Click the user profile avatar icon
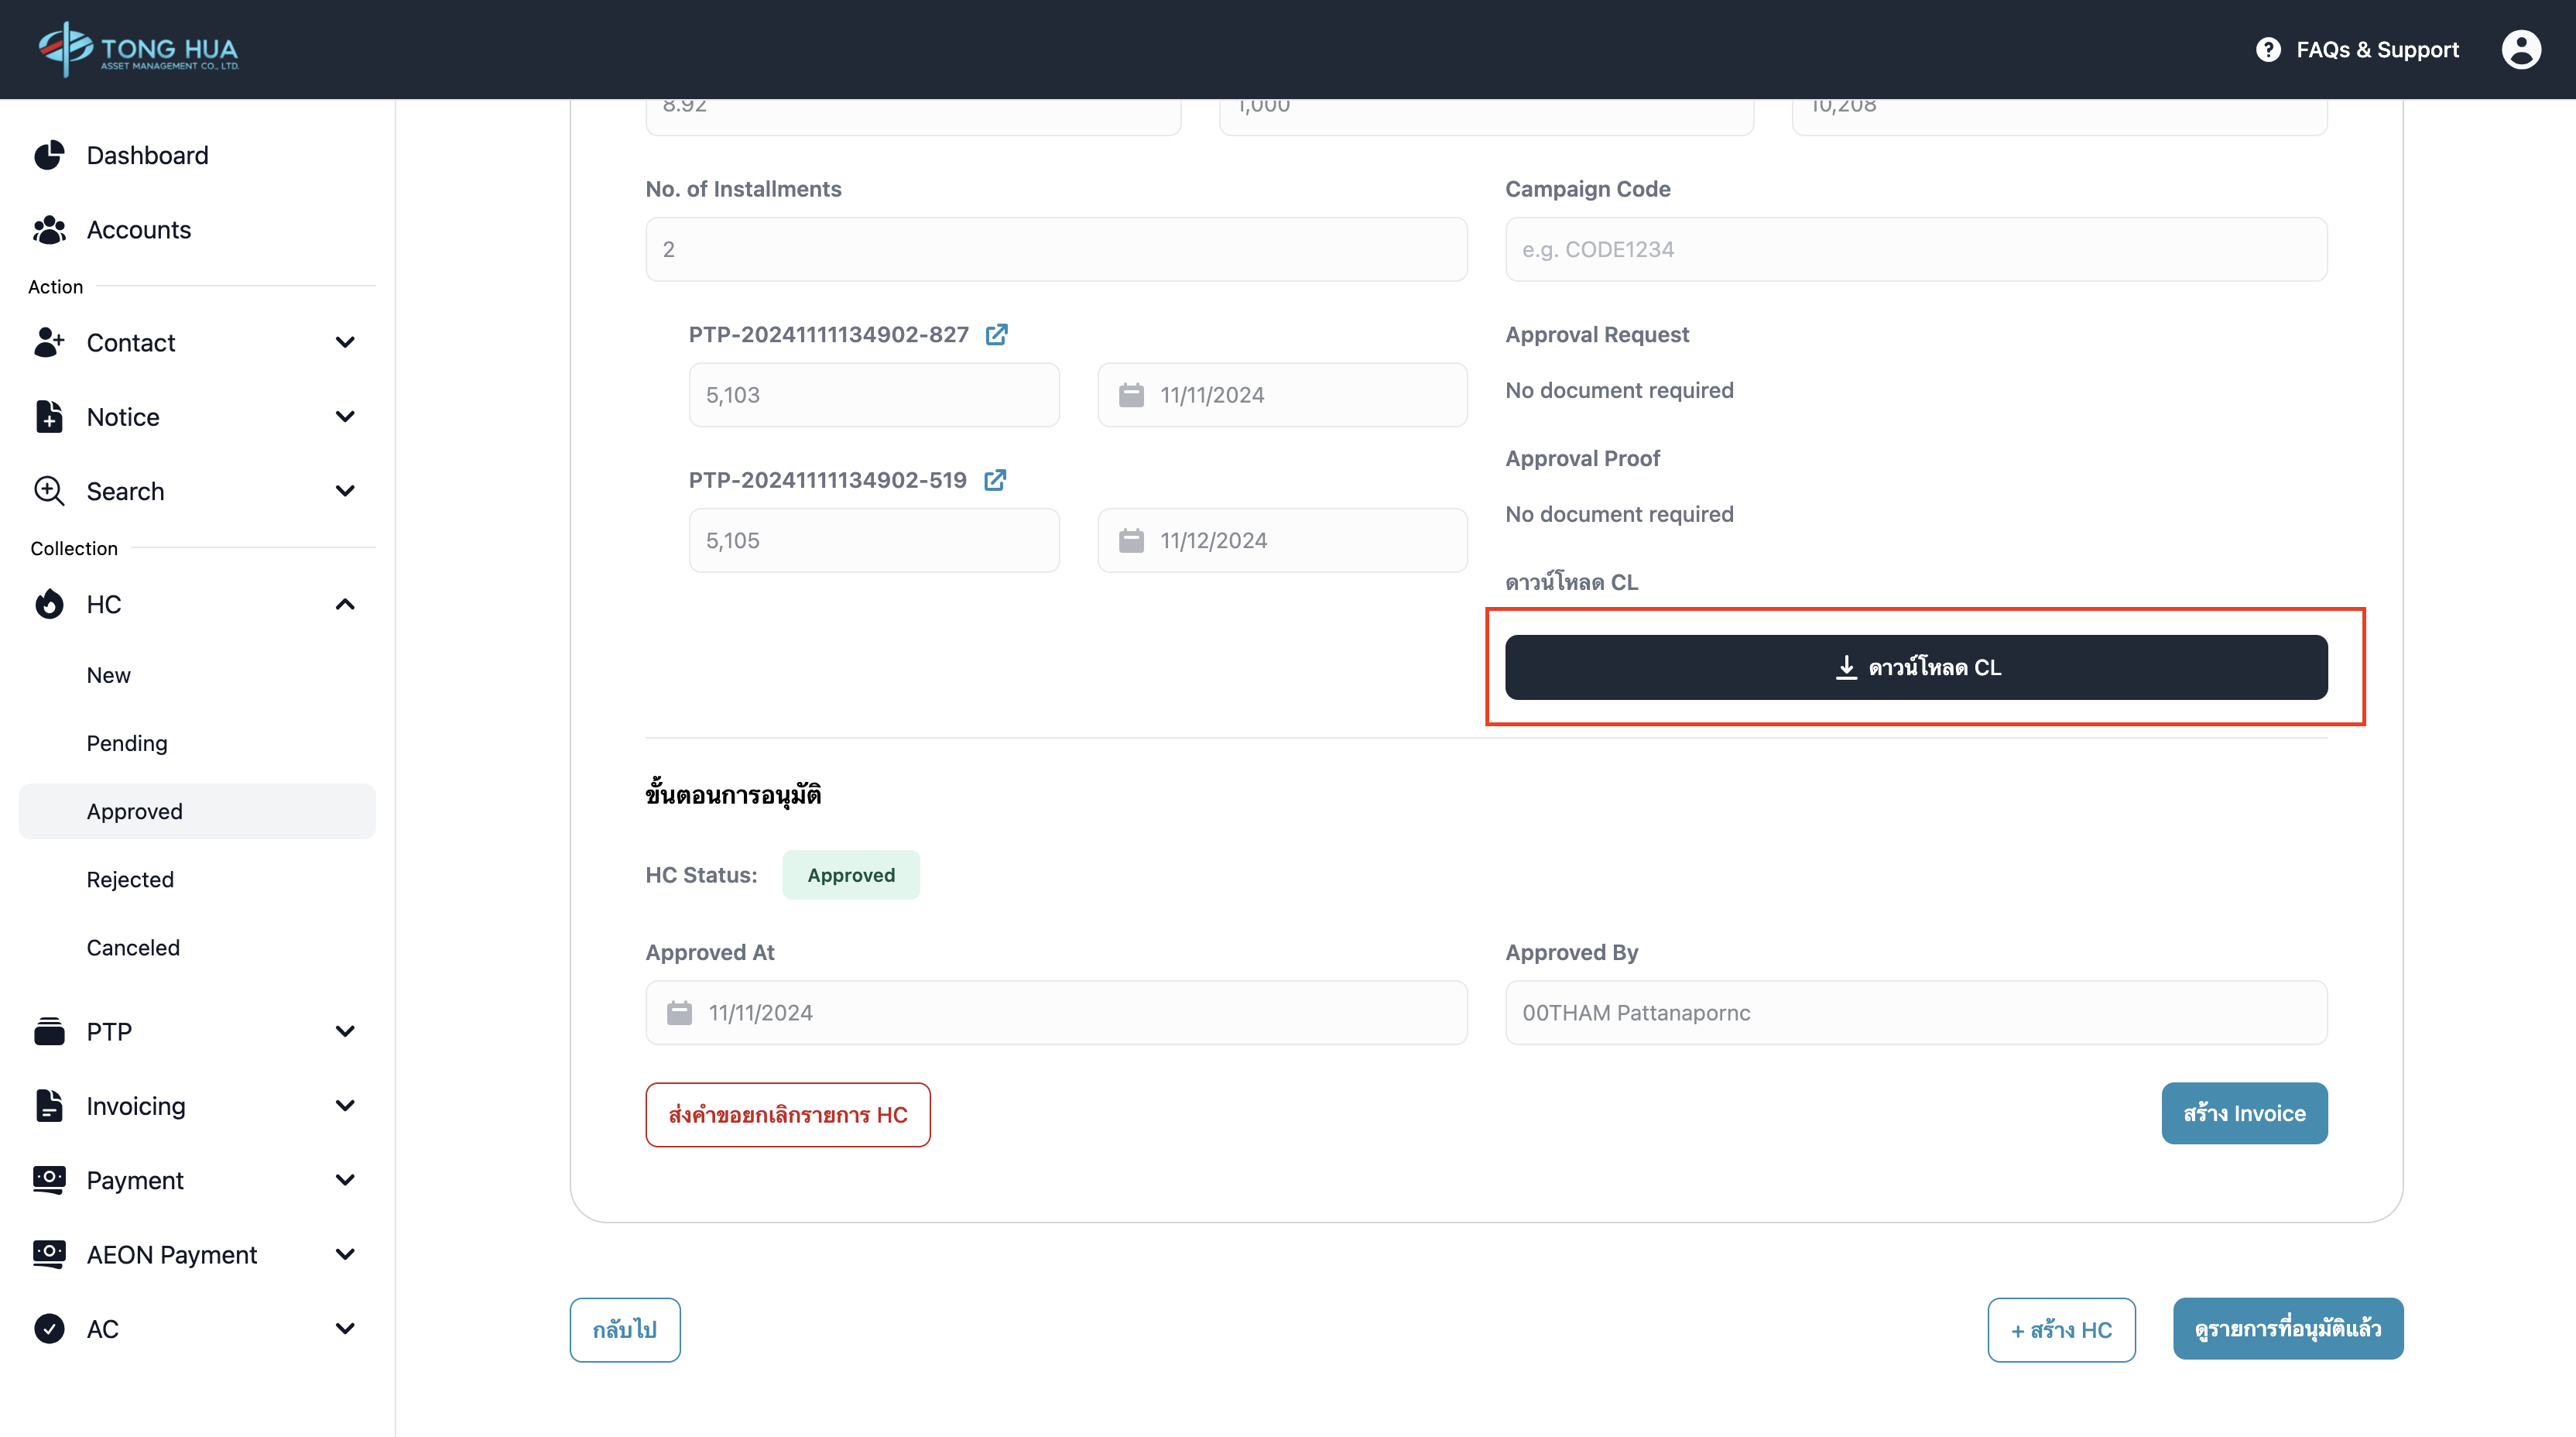The width and height of the screenshot is (2576, 1437). 2520,49
